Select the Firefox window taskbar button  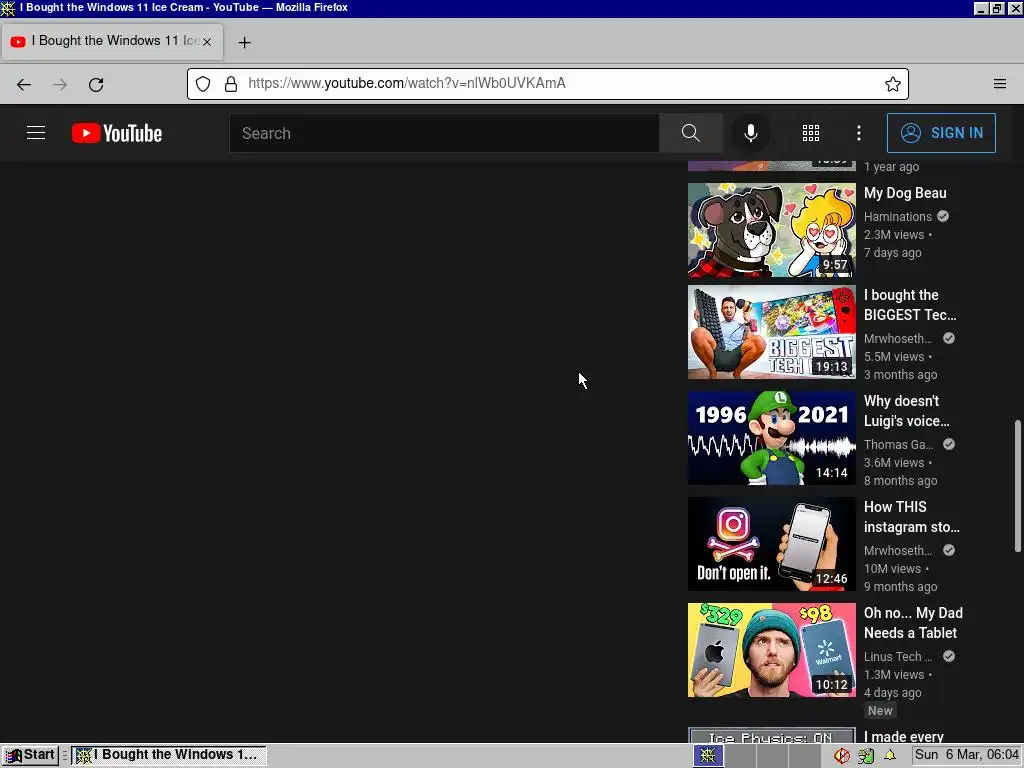(x=168, y=755)
